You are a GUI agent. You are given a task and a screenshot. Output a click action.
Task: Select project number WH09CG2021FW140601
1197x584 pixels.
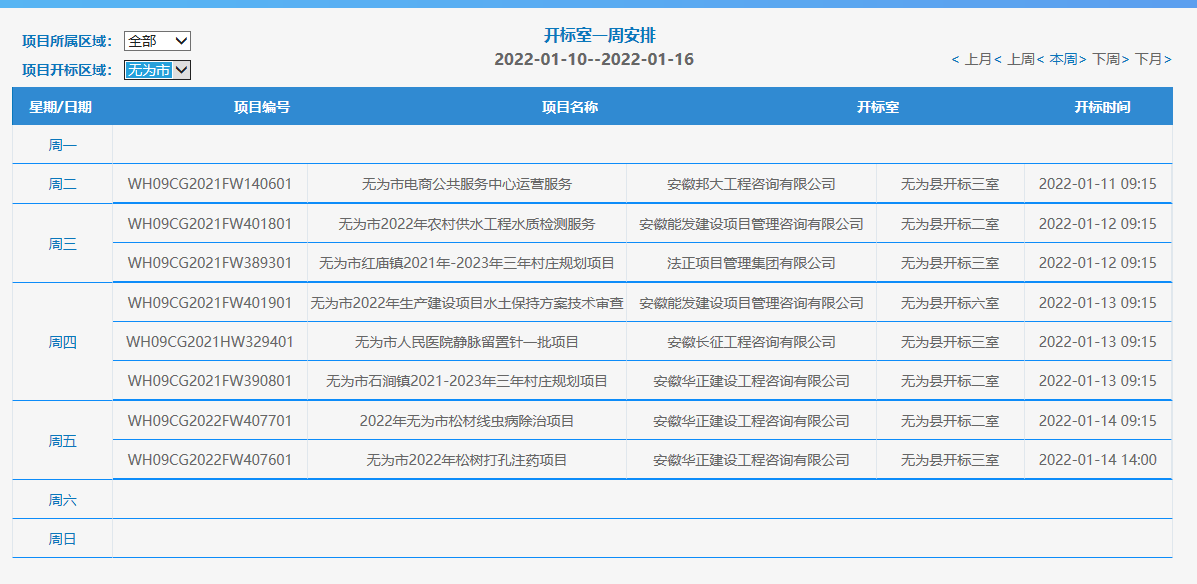click(210, 184)
